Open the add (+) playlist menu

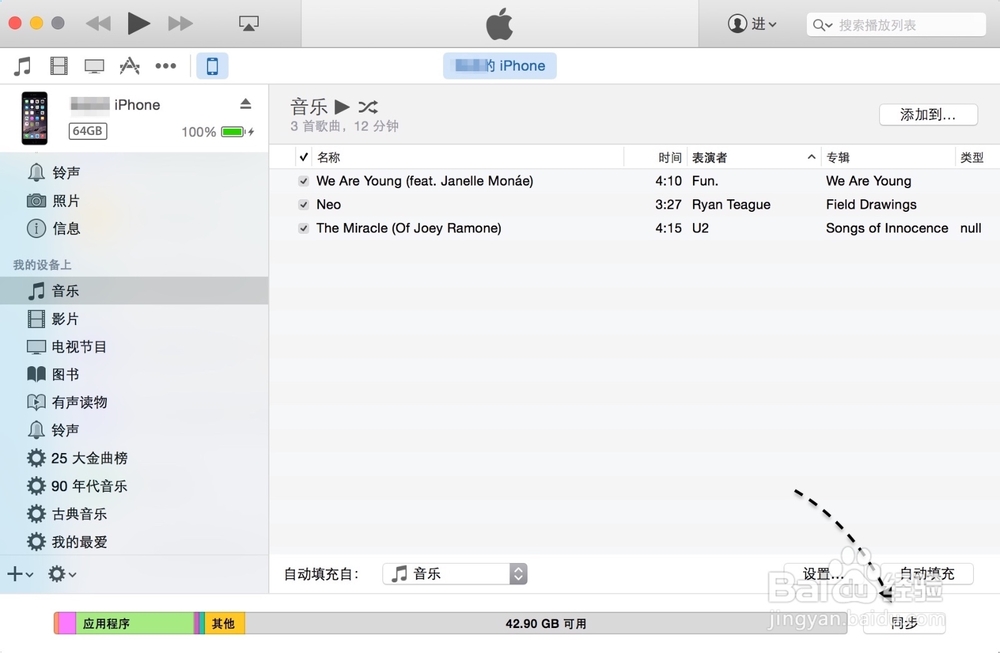[x=20, y=575]
